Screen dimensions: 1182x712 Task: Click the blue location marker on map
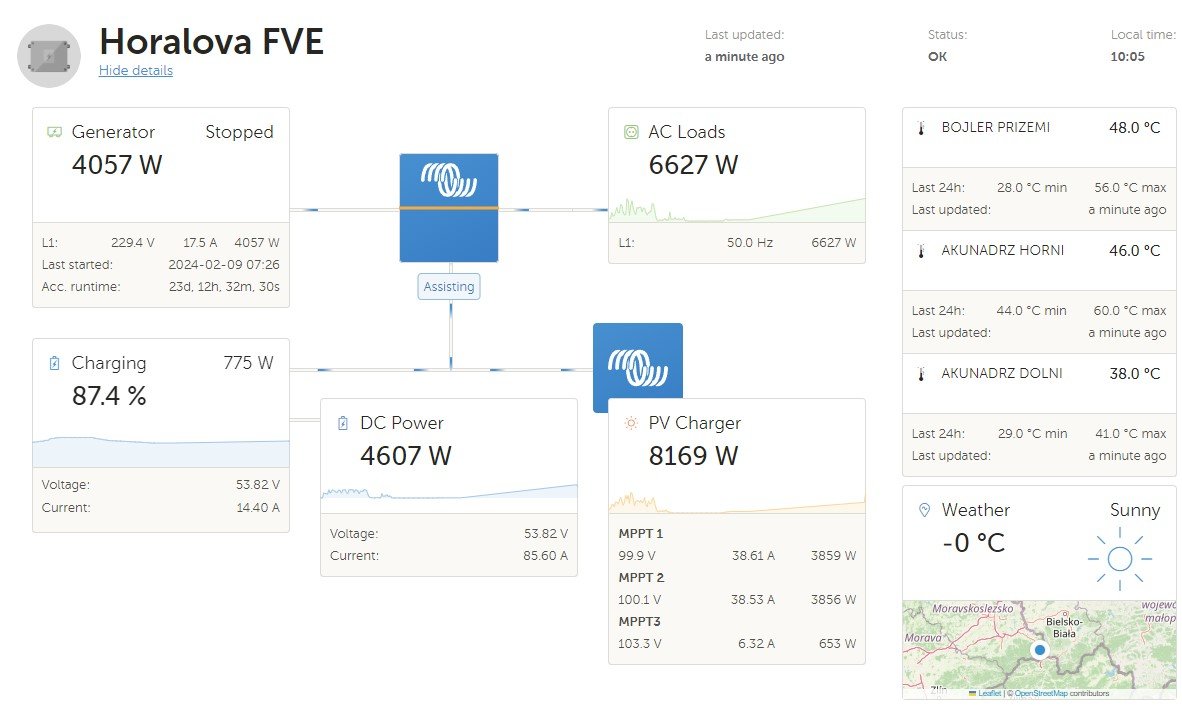1040,650
